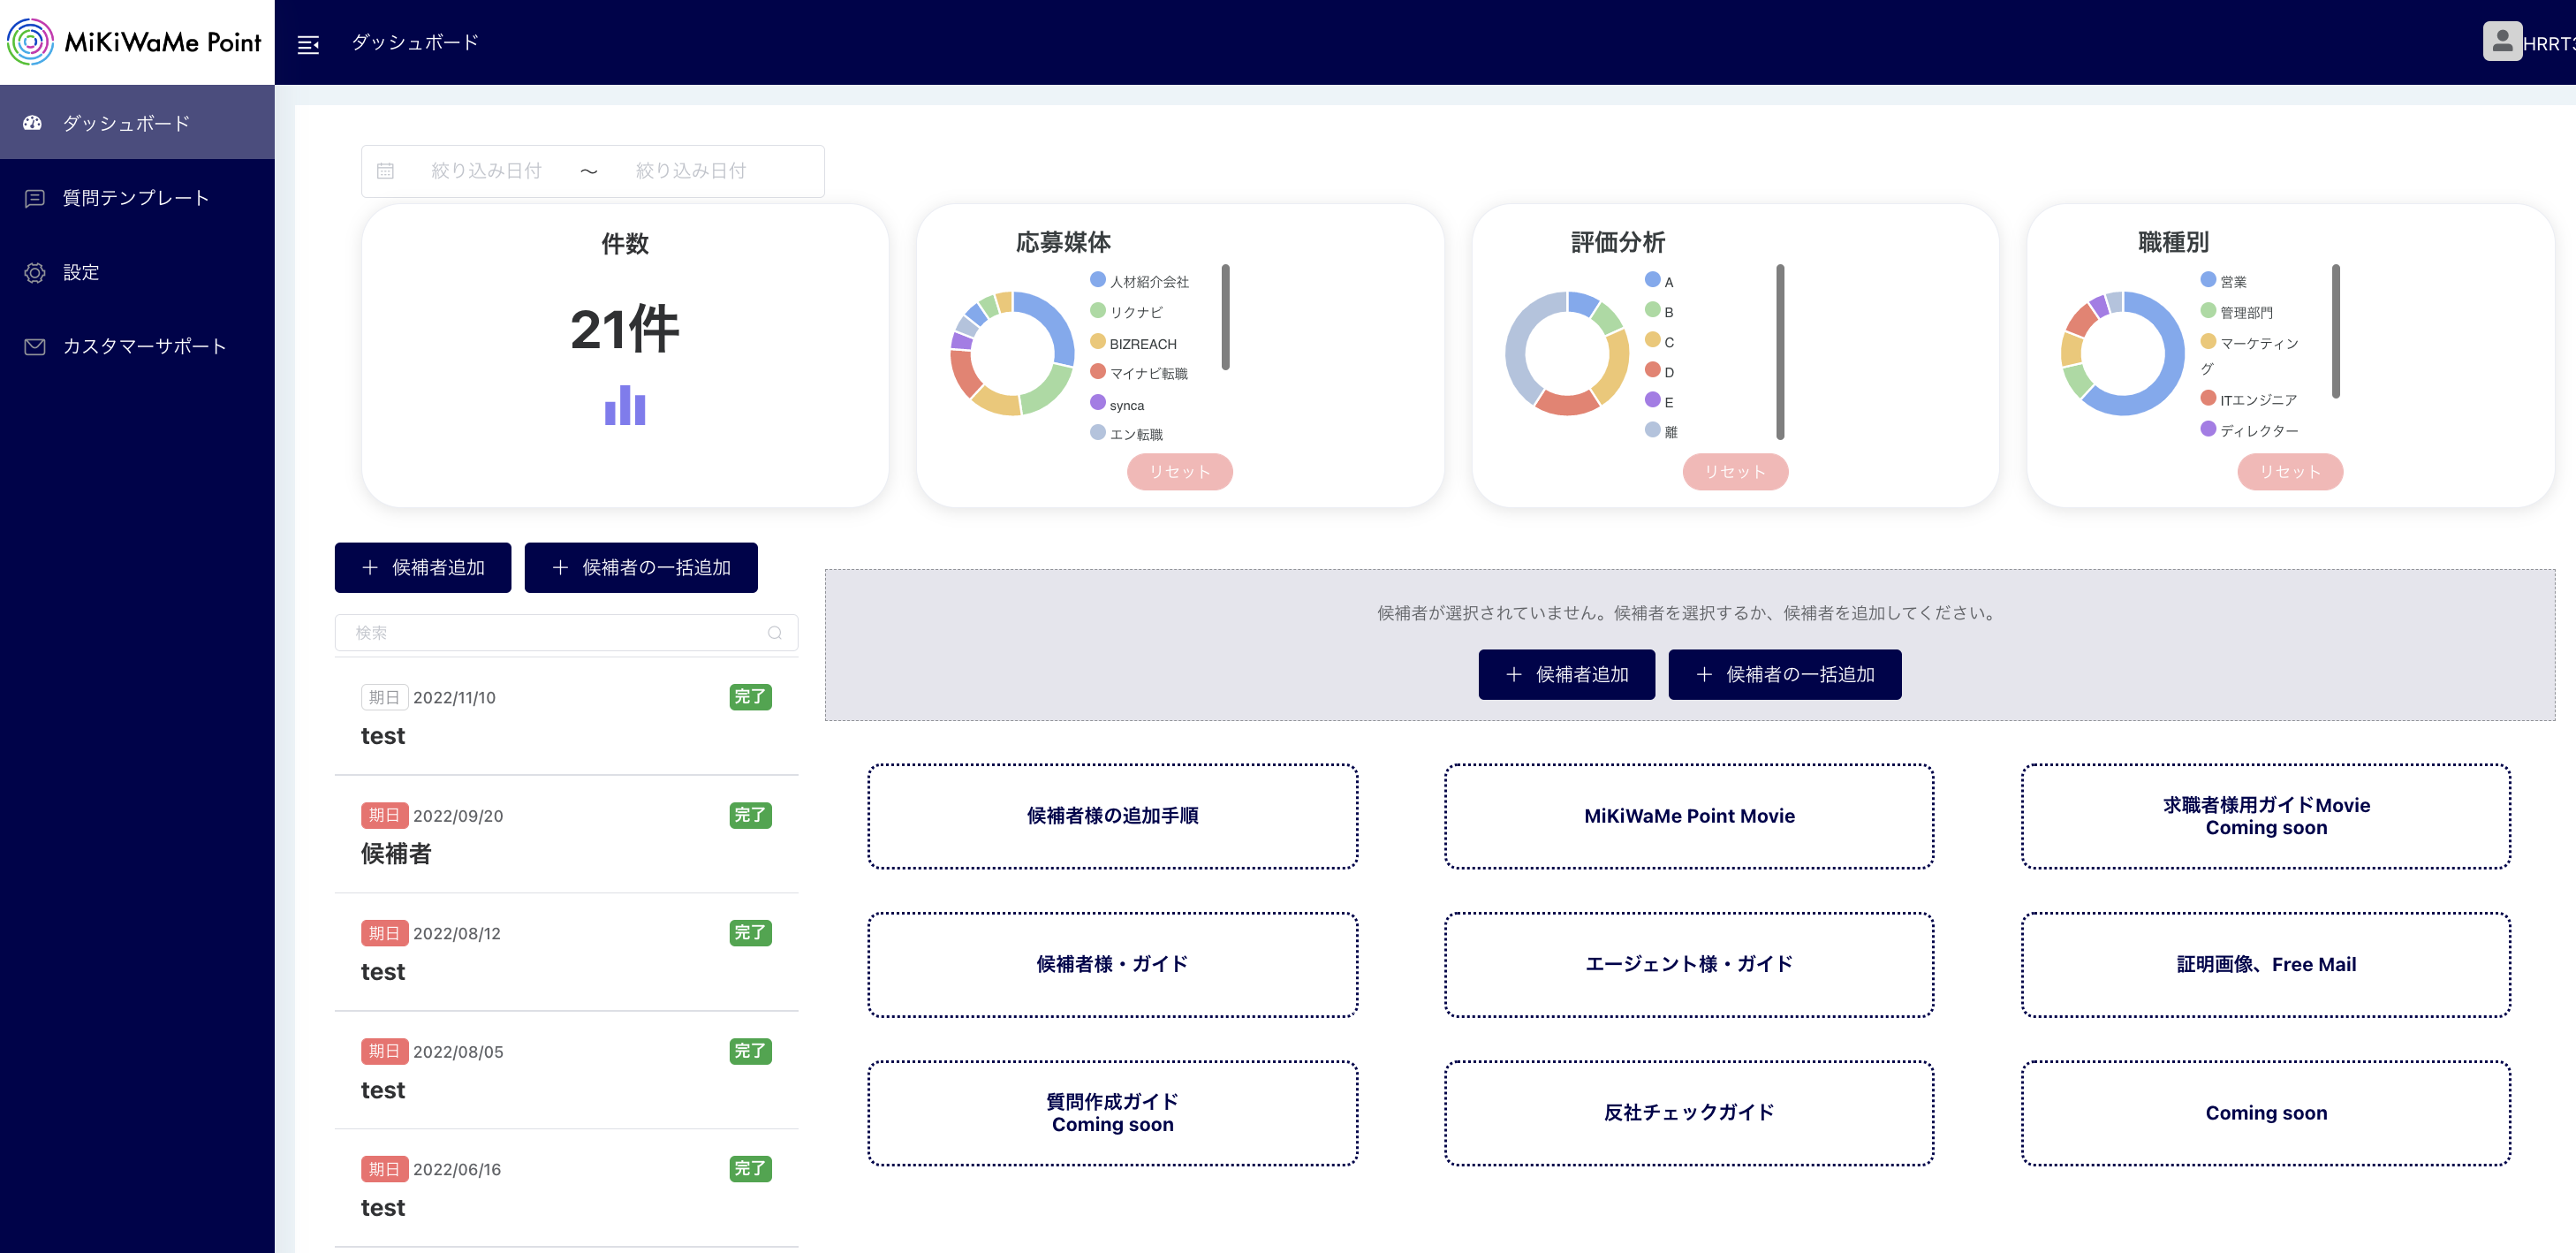2576x1253 pixels.
Task: Click the カスタマーサポート envelope icon
Action: (x=33, y=346)
